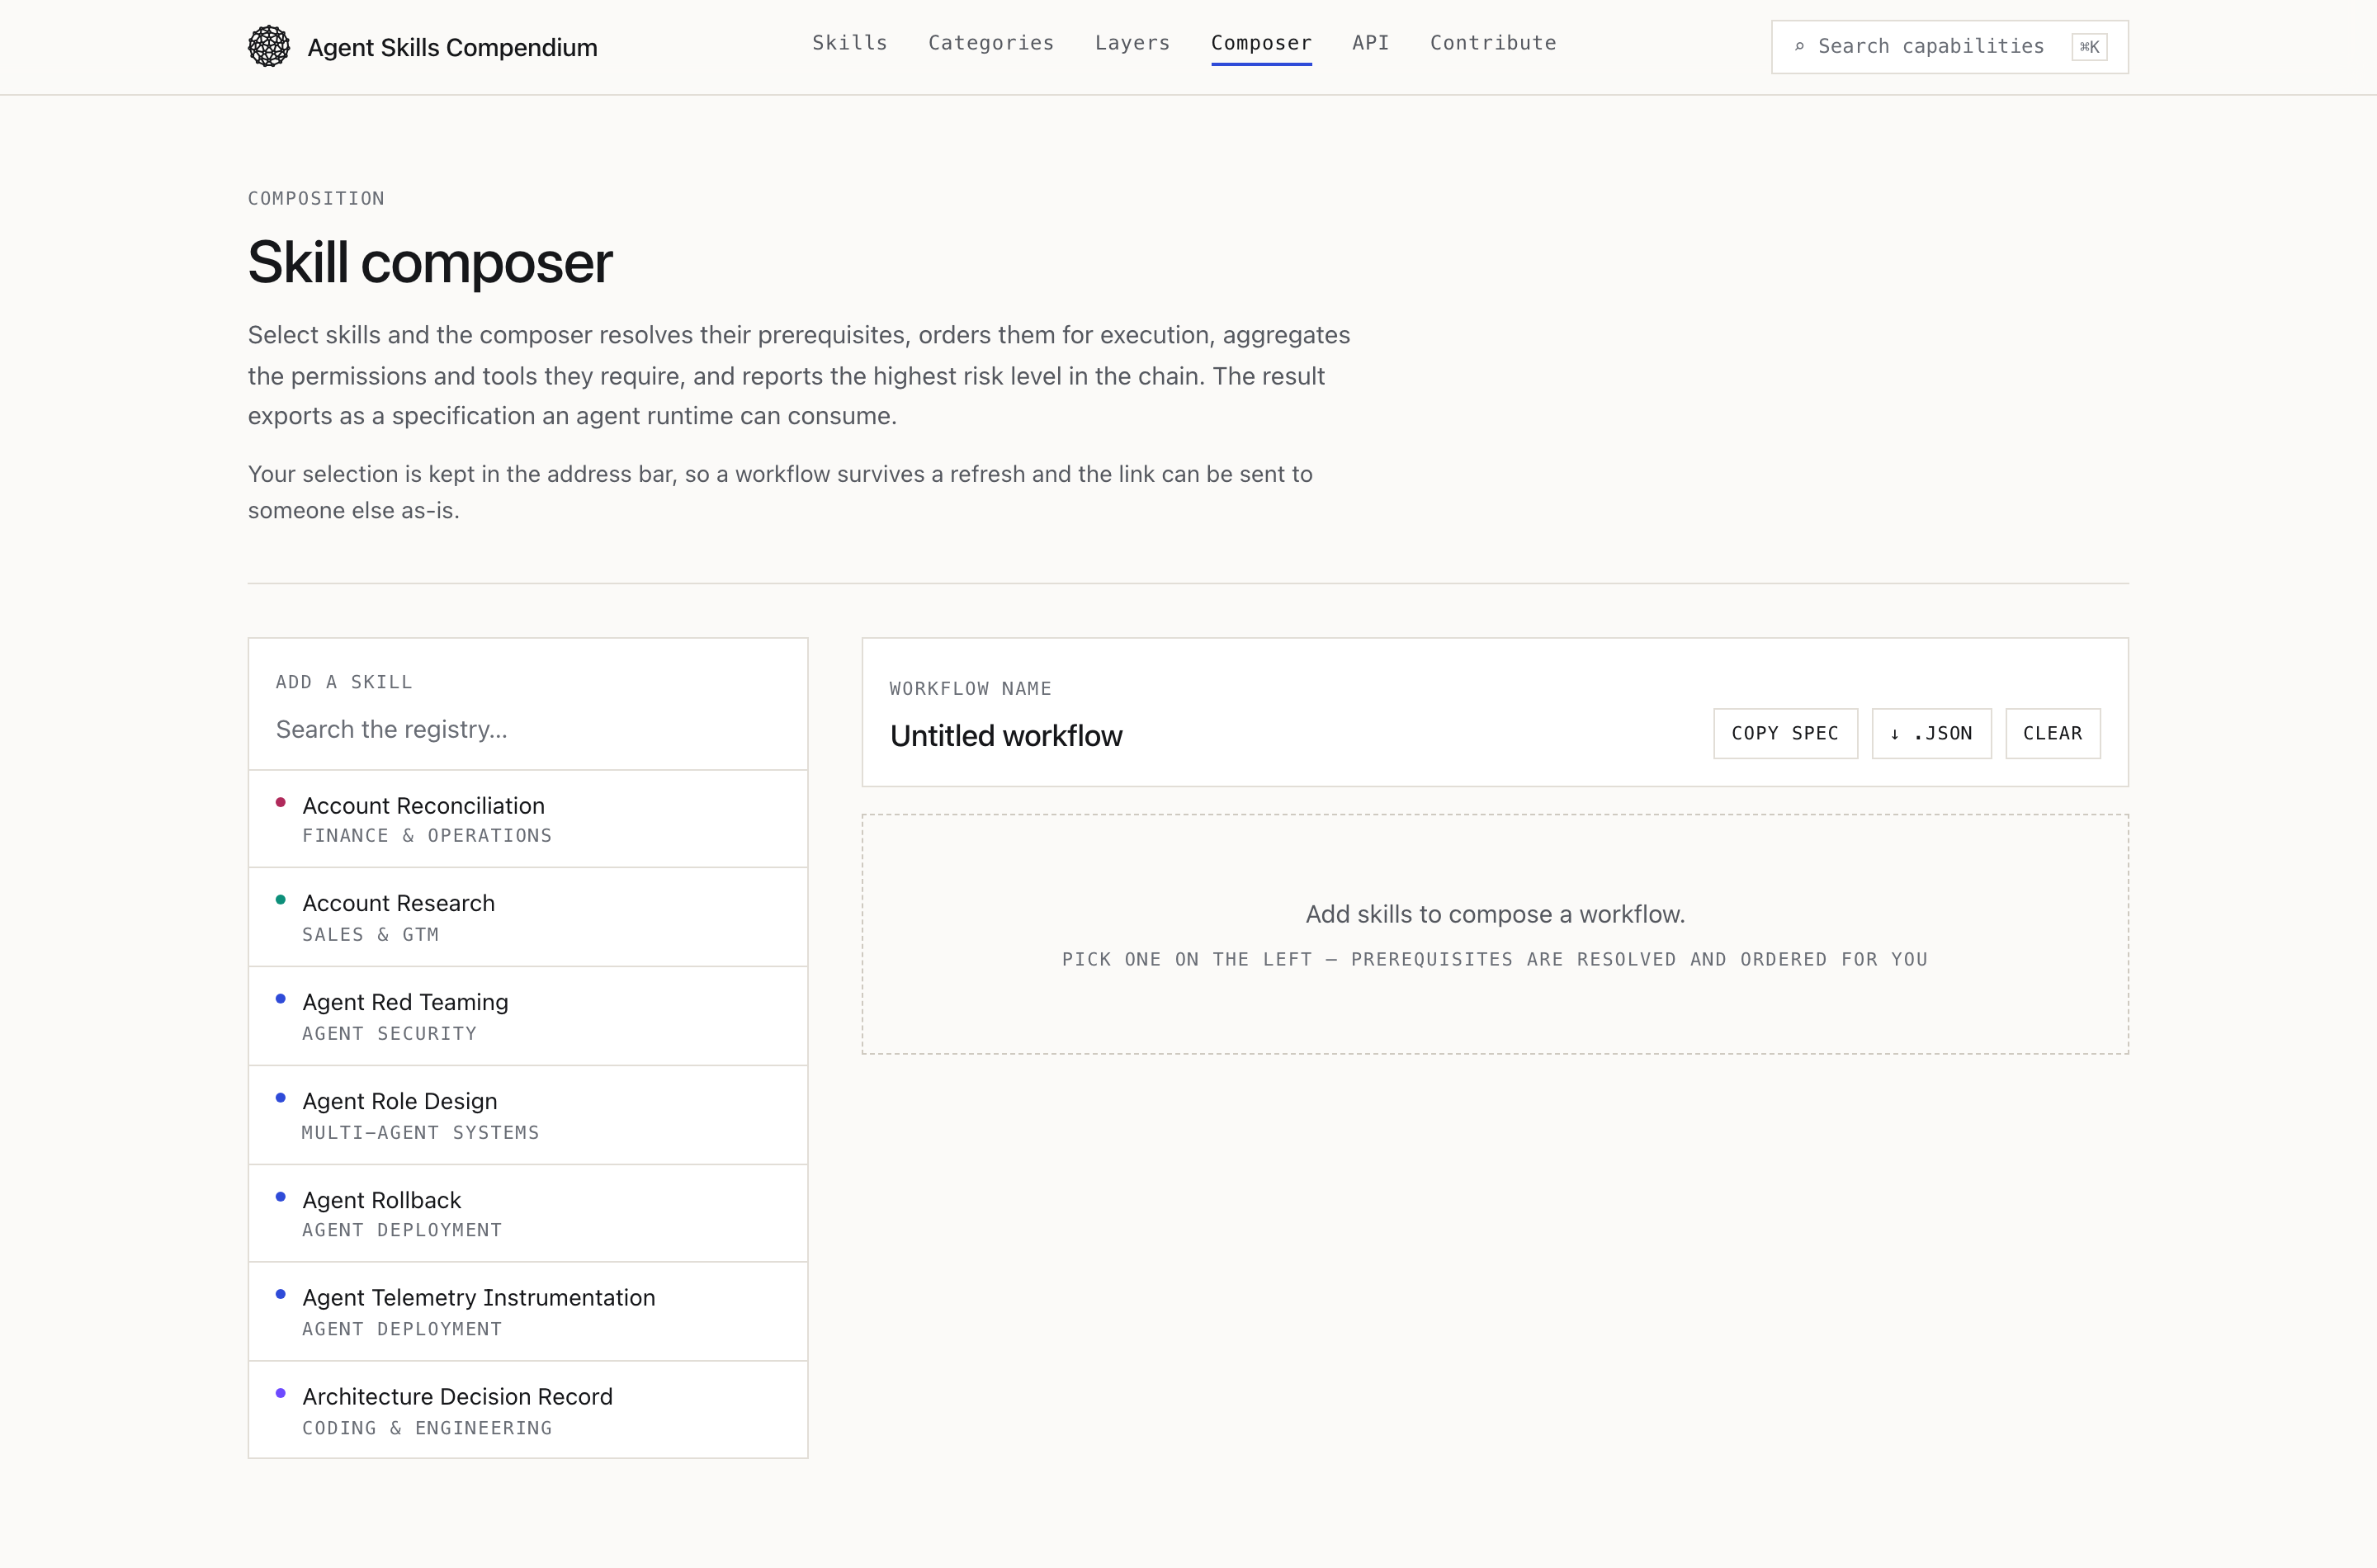The image size is (2377, 1568).
Task: Select the Composer tab
Action: pyautogui.click(x=1261, y=43)
